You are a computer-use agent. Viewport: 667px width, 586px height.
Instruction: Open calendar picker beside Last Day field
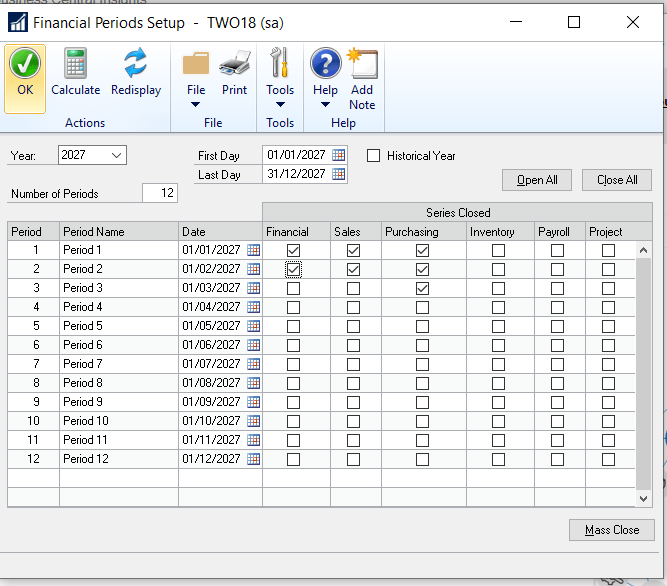[x=339, y=174]
